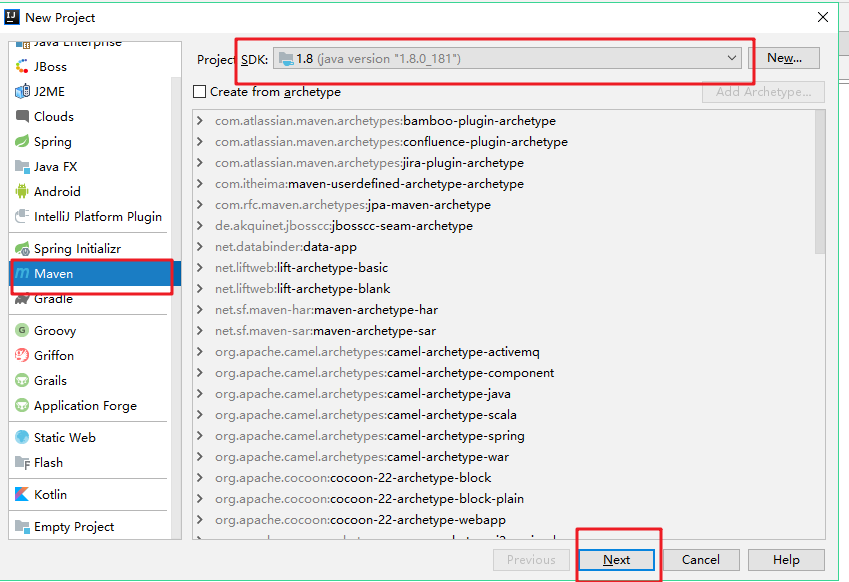Select Groovy in project type list
849x582 pixels.
[89, 330]
